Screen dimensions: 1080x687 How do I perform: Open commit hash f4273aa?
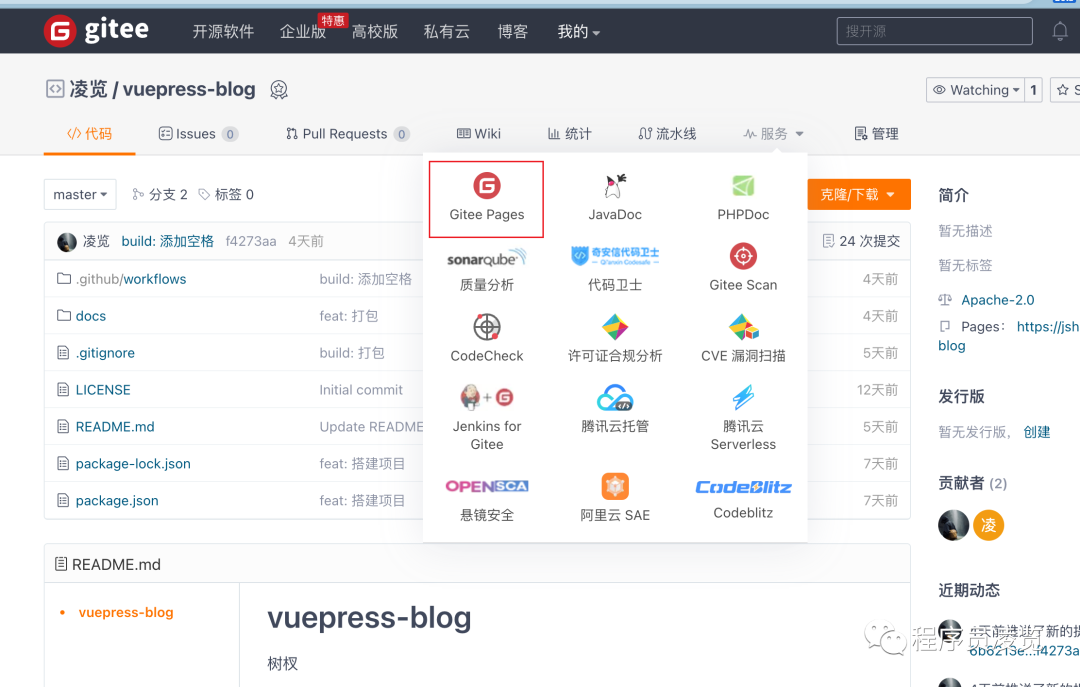(x=251, y=241)
